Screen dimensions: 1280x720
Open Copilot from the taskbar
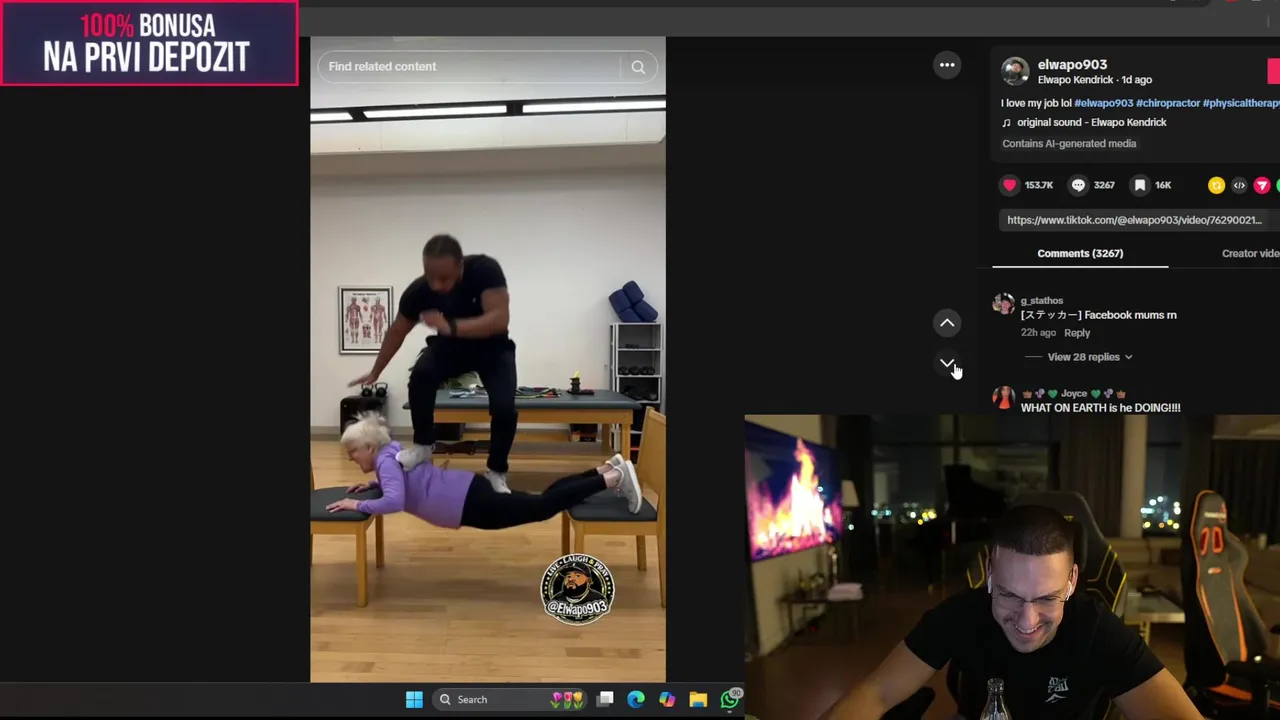point(667,699)
